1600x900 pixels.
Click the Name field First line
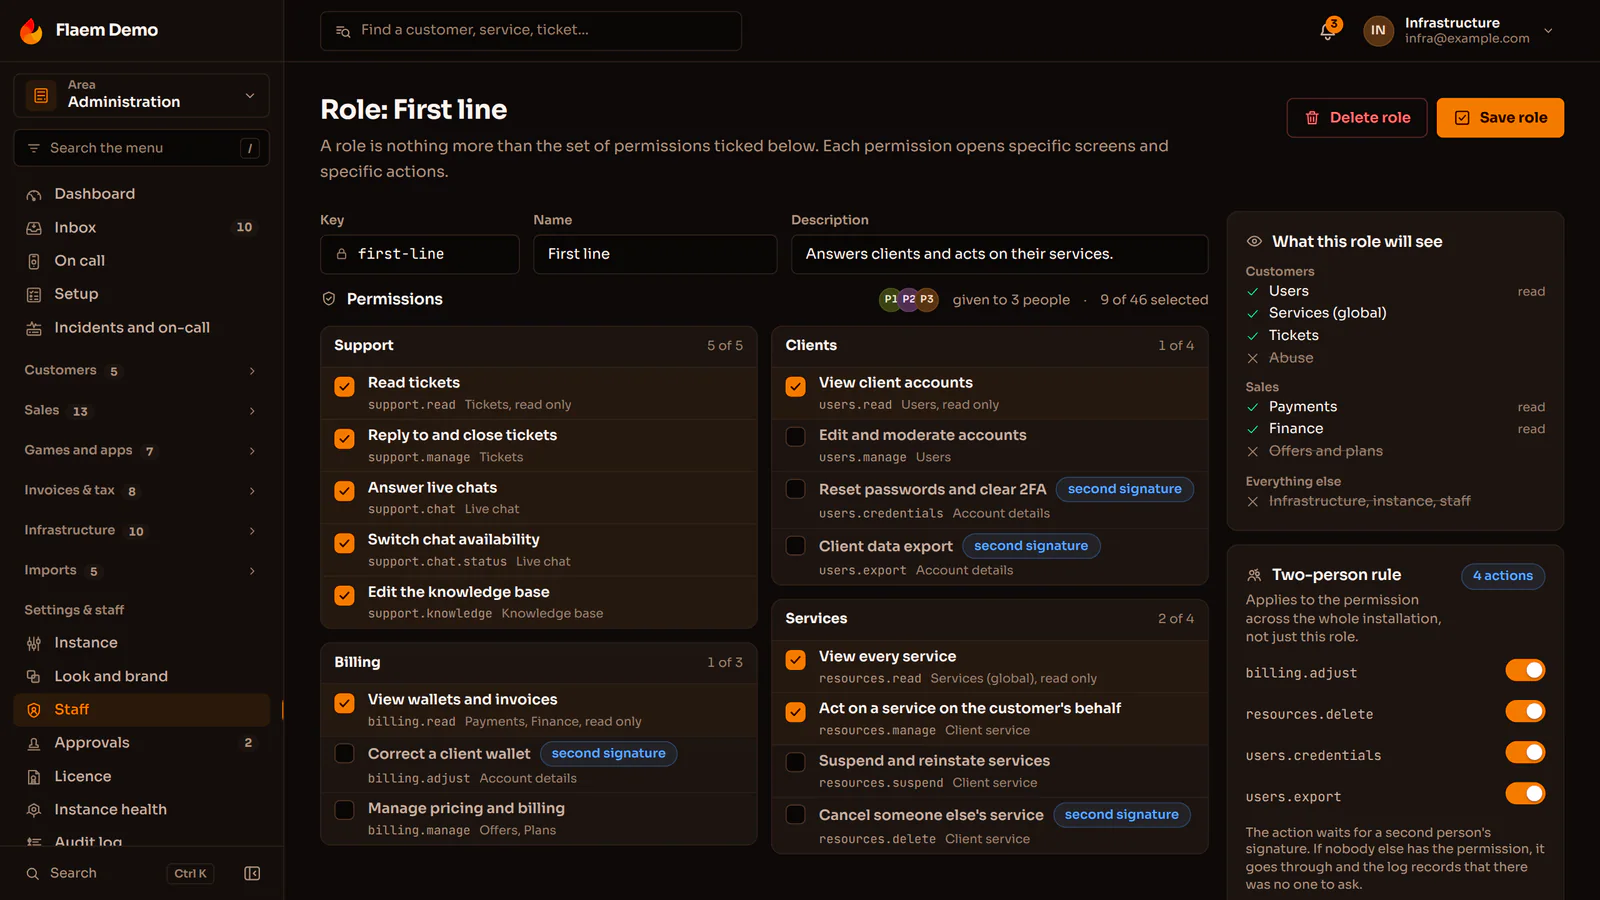point(655,254)
